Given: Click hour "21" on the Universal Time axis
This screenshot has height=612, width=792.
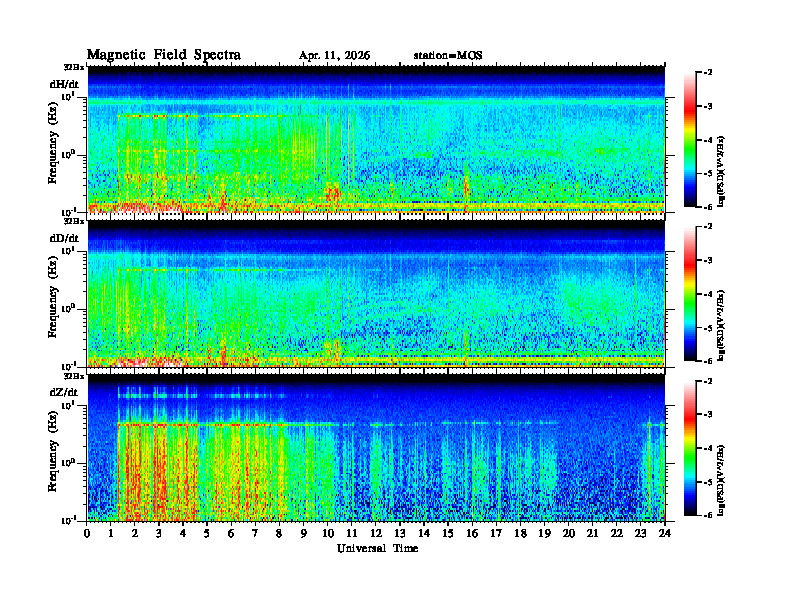Looking at the screenshot, I should 592,534.
